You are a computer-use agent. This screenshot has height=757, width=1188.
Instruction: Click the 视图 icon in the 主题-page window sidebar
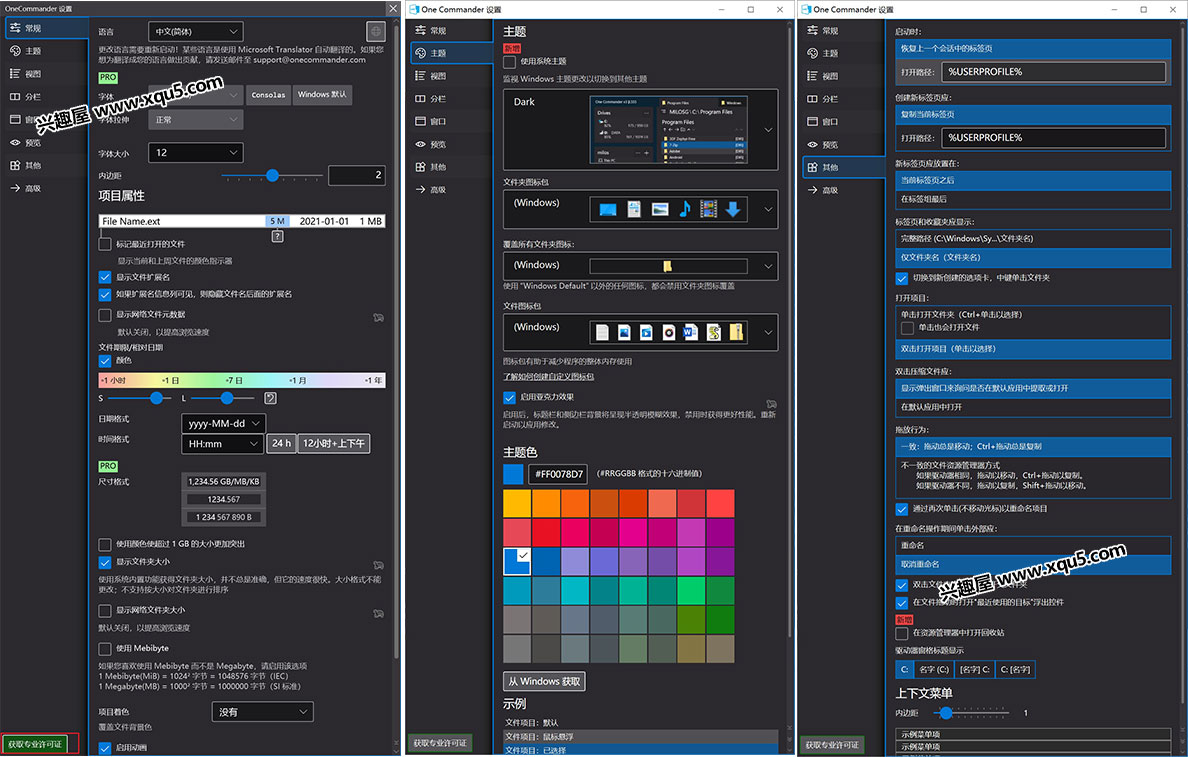(x=420, y=76)
